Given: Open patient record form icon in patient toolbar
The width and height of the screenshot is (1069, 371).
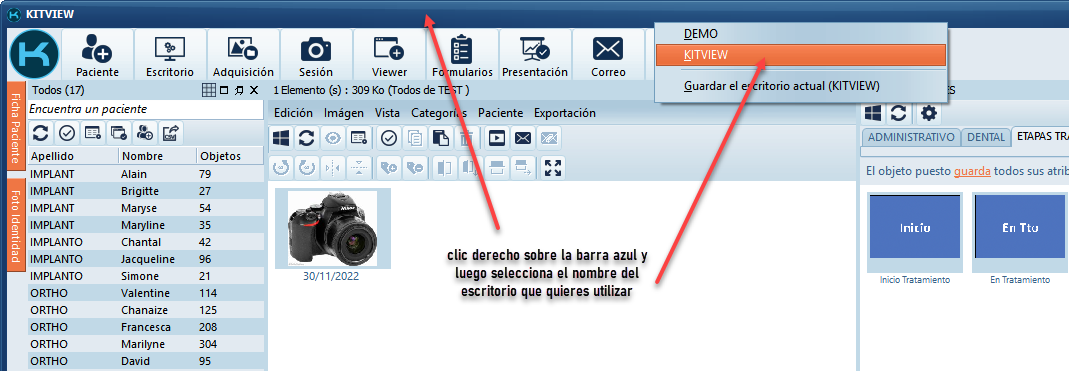Looking at the screenshot, I should [92, 133].
